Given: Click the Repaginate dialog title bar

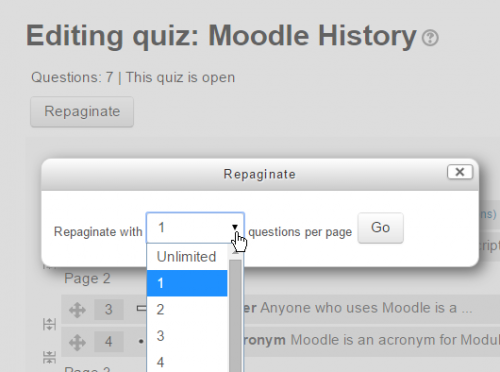Looking at the screenshot, I should [260, 174].
